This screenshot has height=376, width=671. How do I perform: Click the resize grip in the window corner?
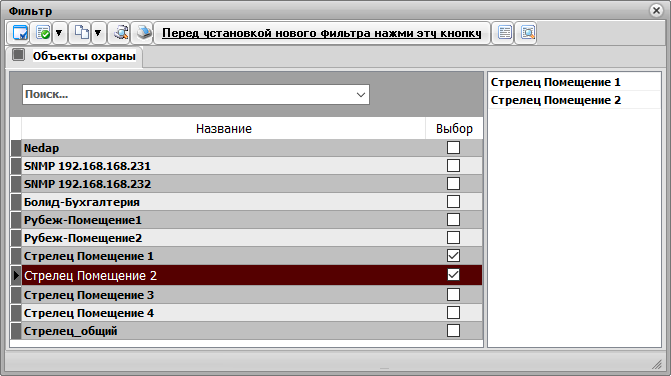657,364
